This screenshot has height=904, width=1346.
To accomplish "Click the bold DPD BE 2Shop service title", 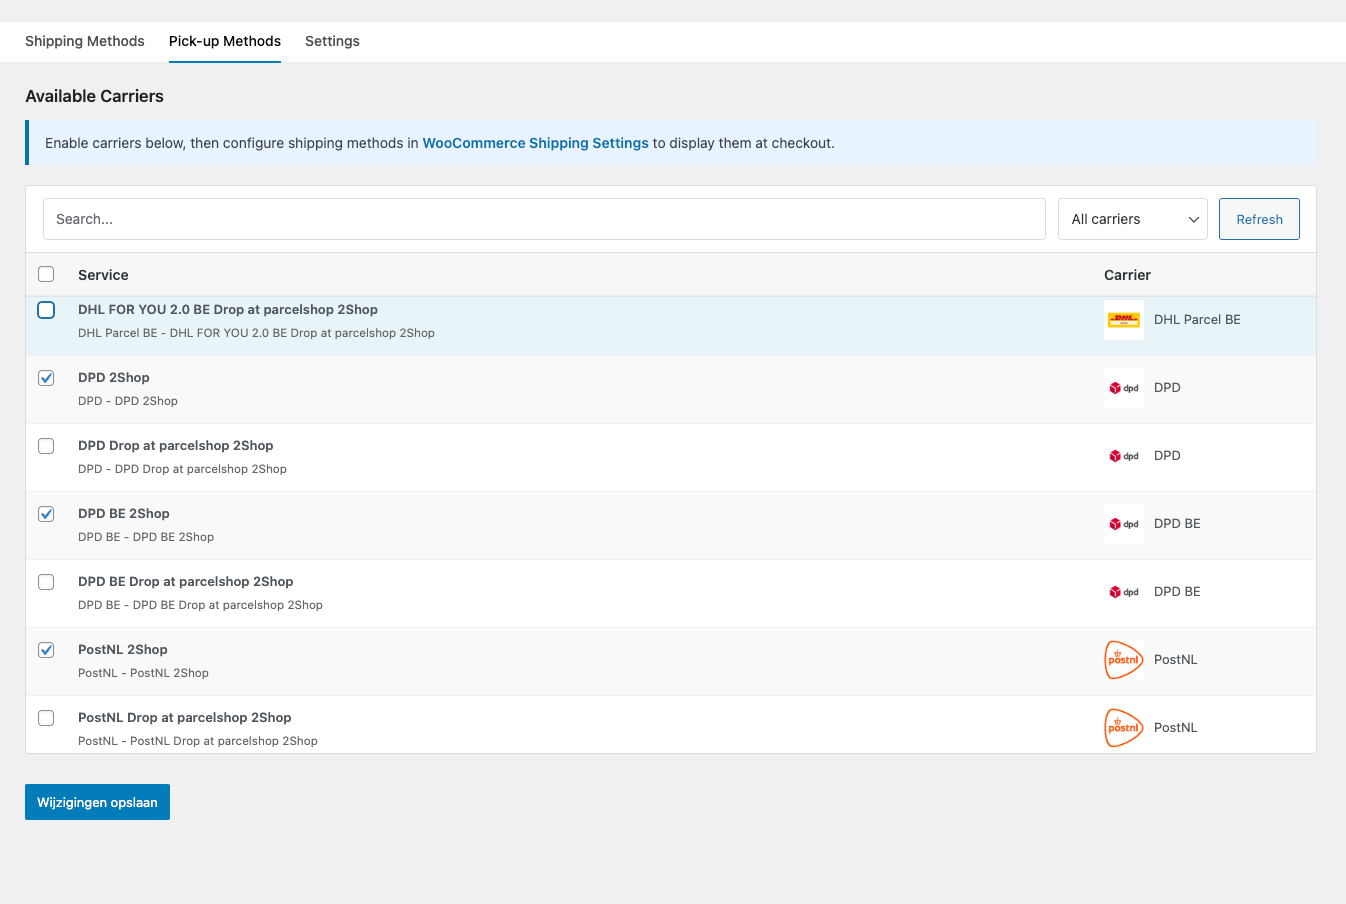I will [124, 514].
